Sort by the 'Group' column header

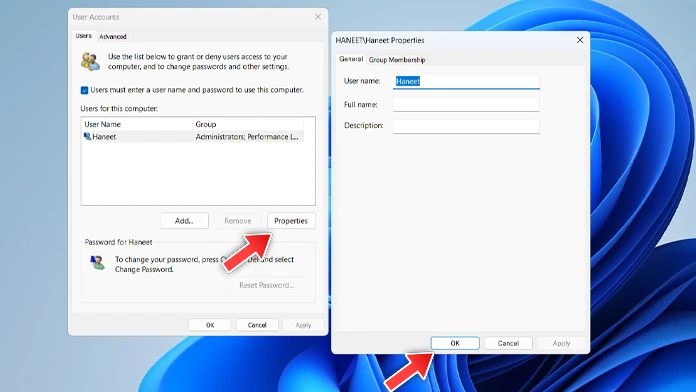[x=248, y=124]
